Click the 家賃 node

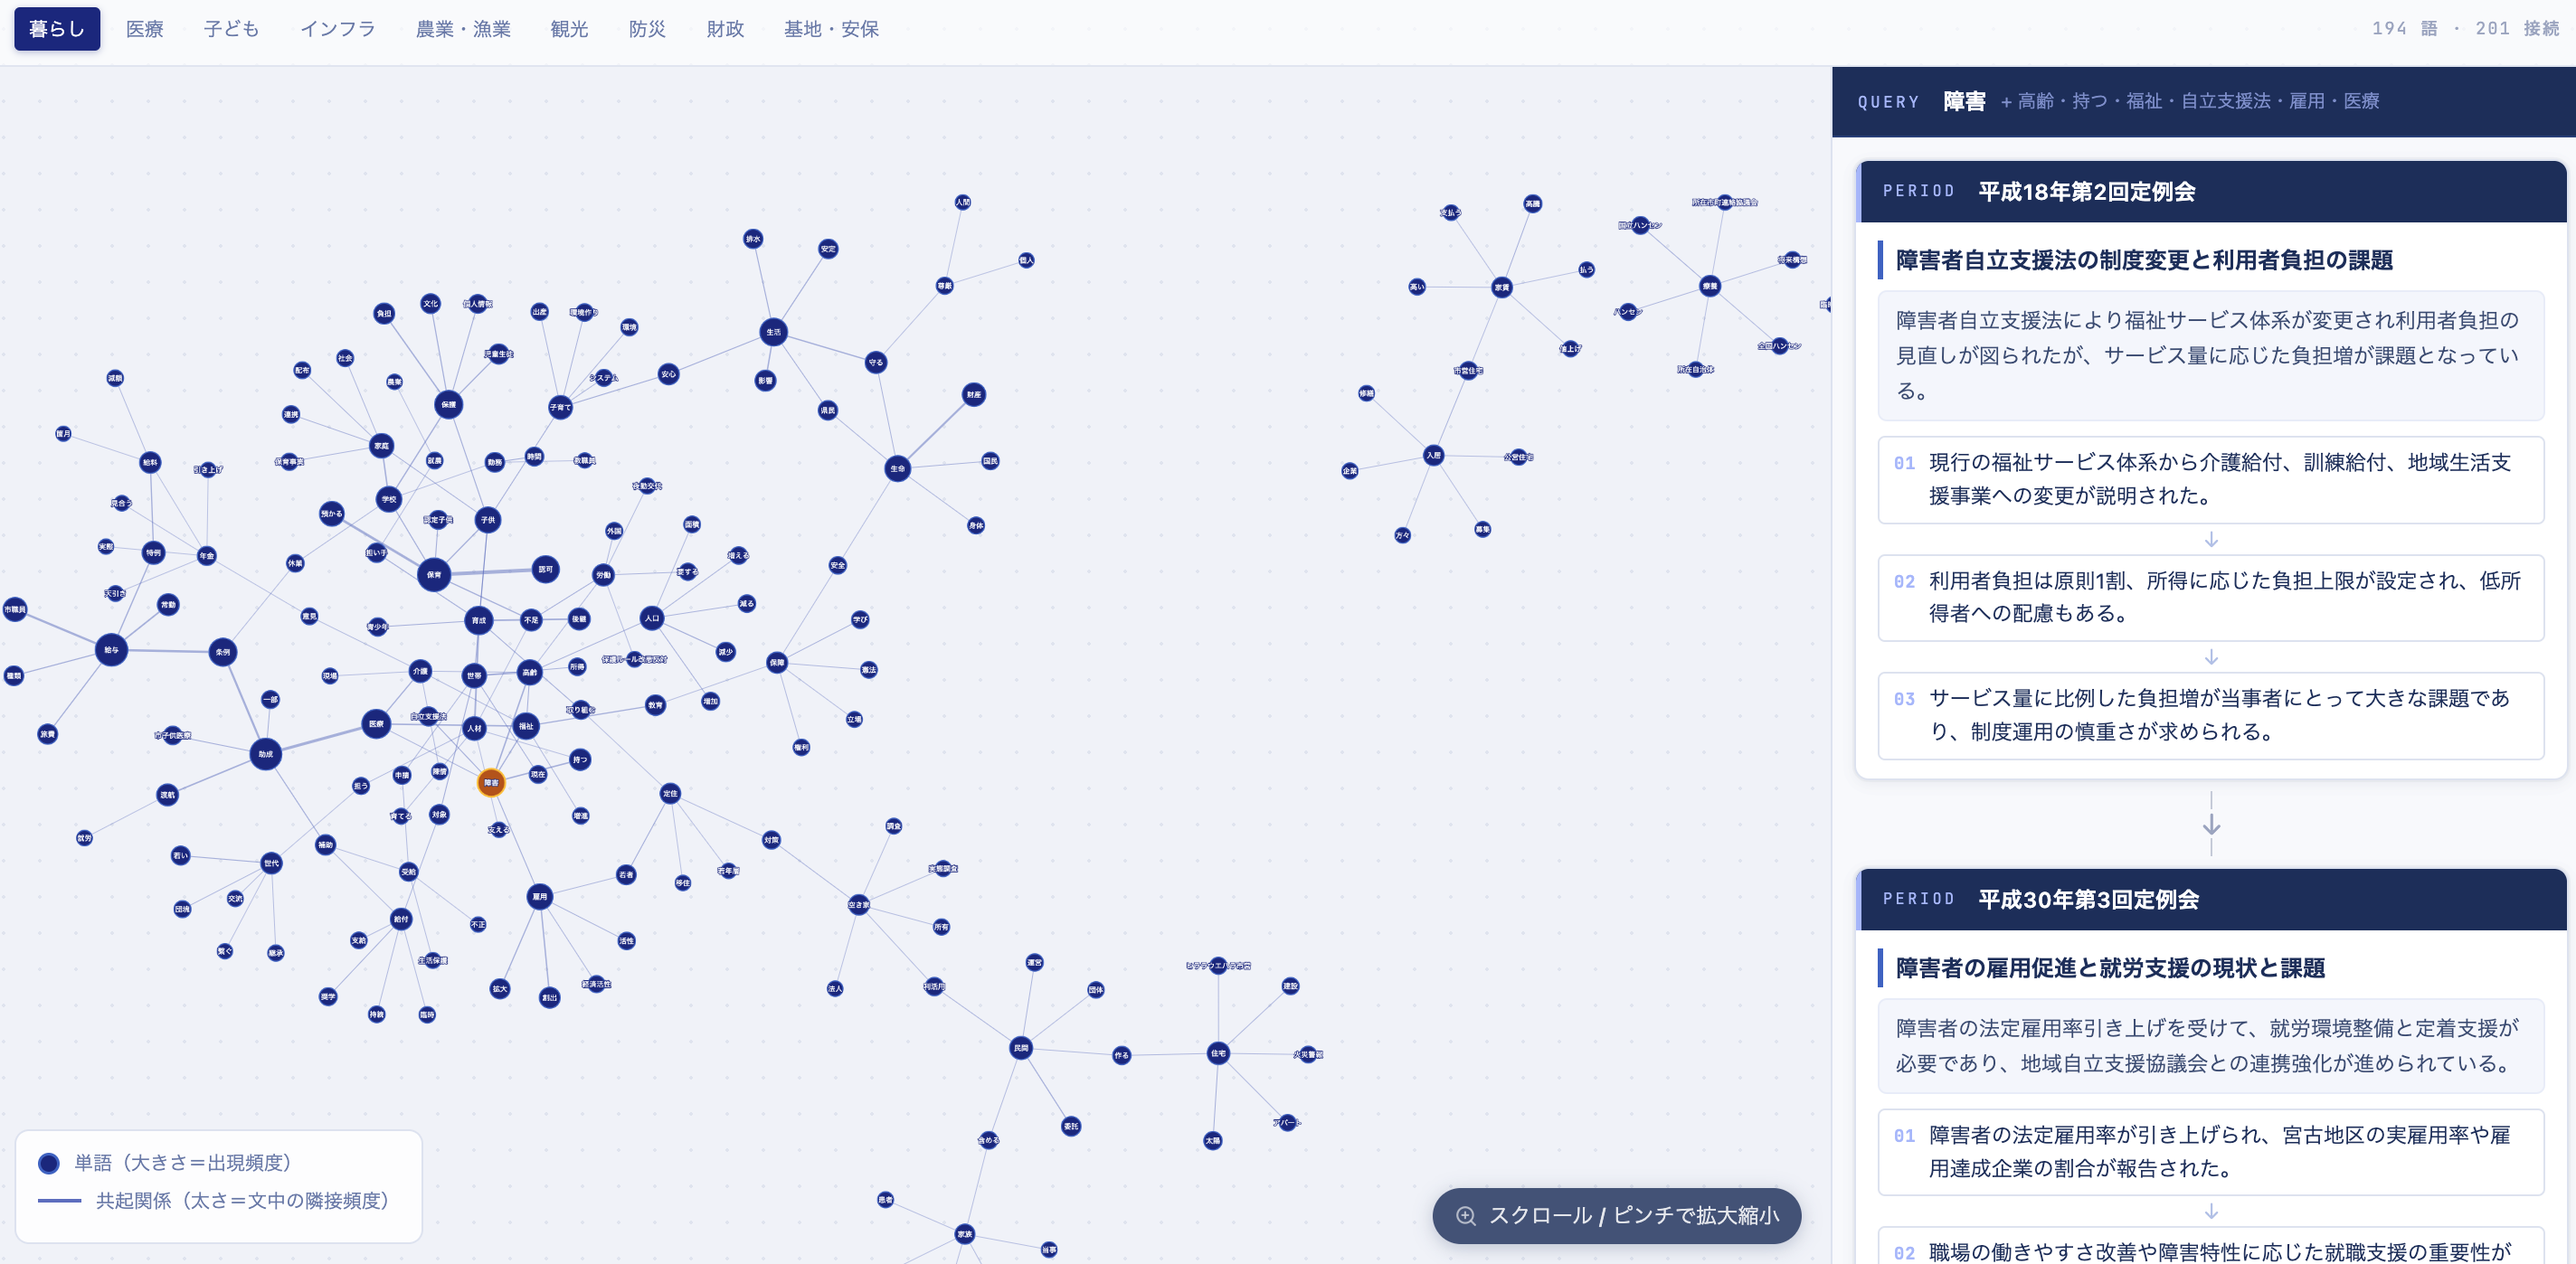[1501, 287]
